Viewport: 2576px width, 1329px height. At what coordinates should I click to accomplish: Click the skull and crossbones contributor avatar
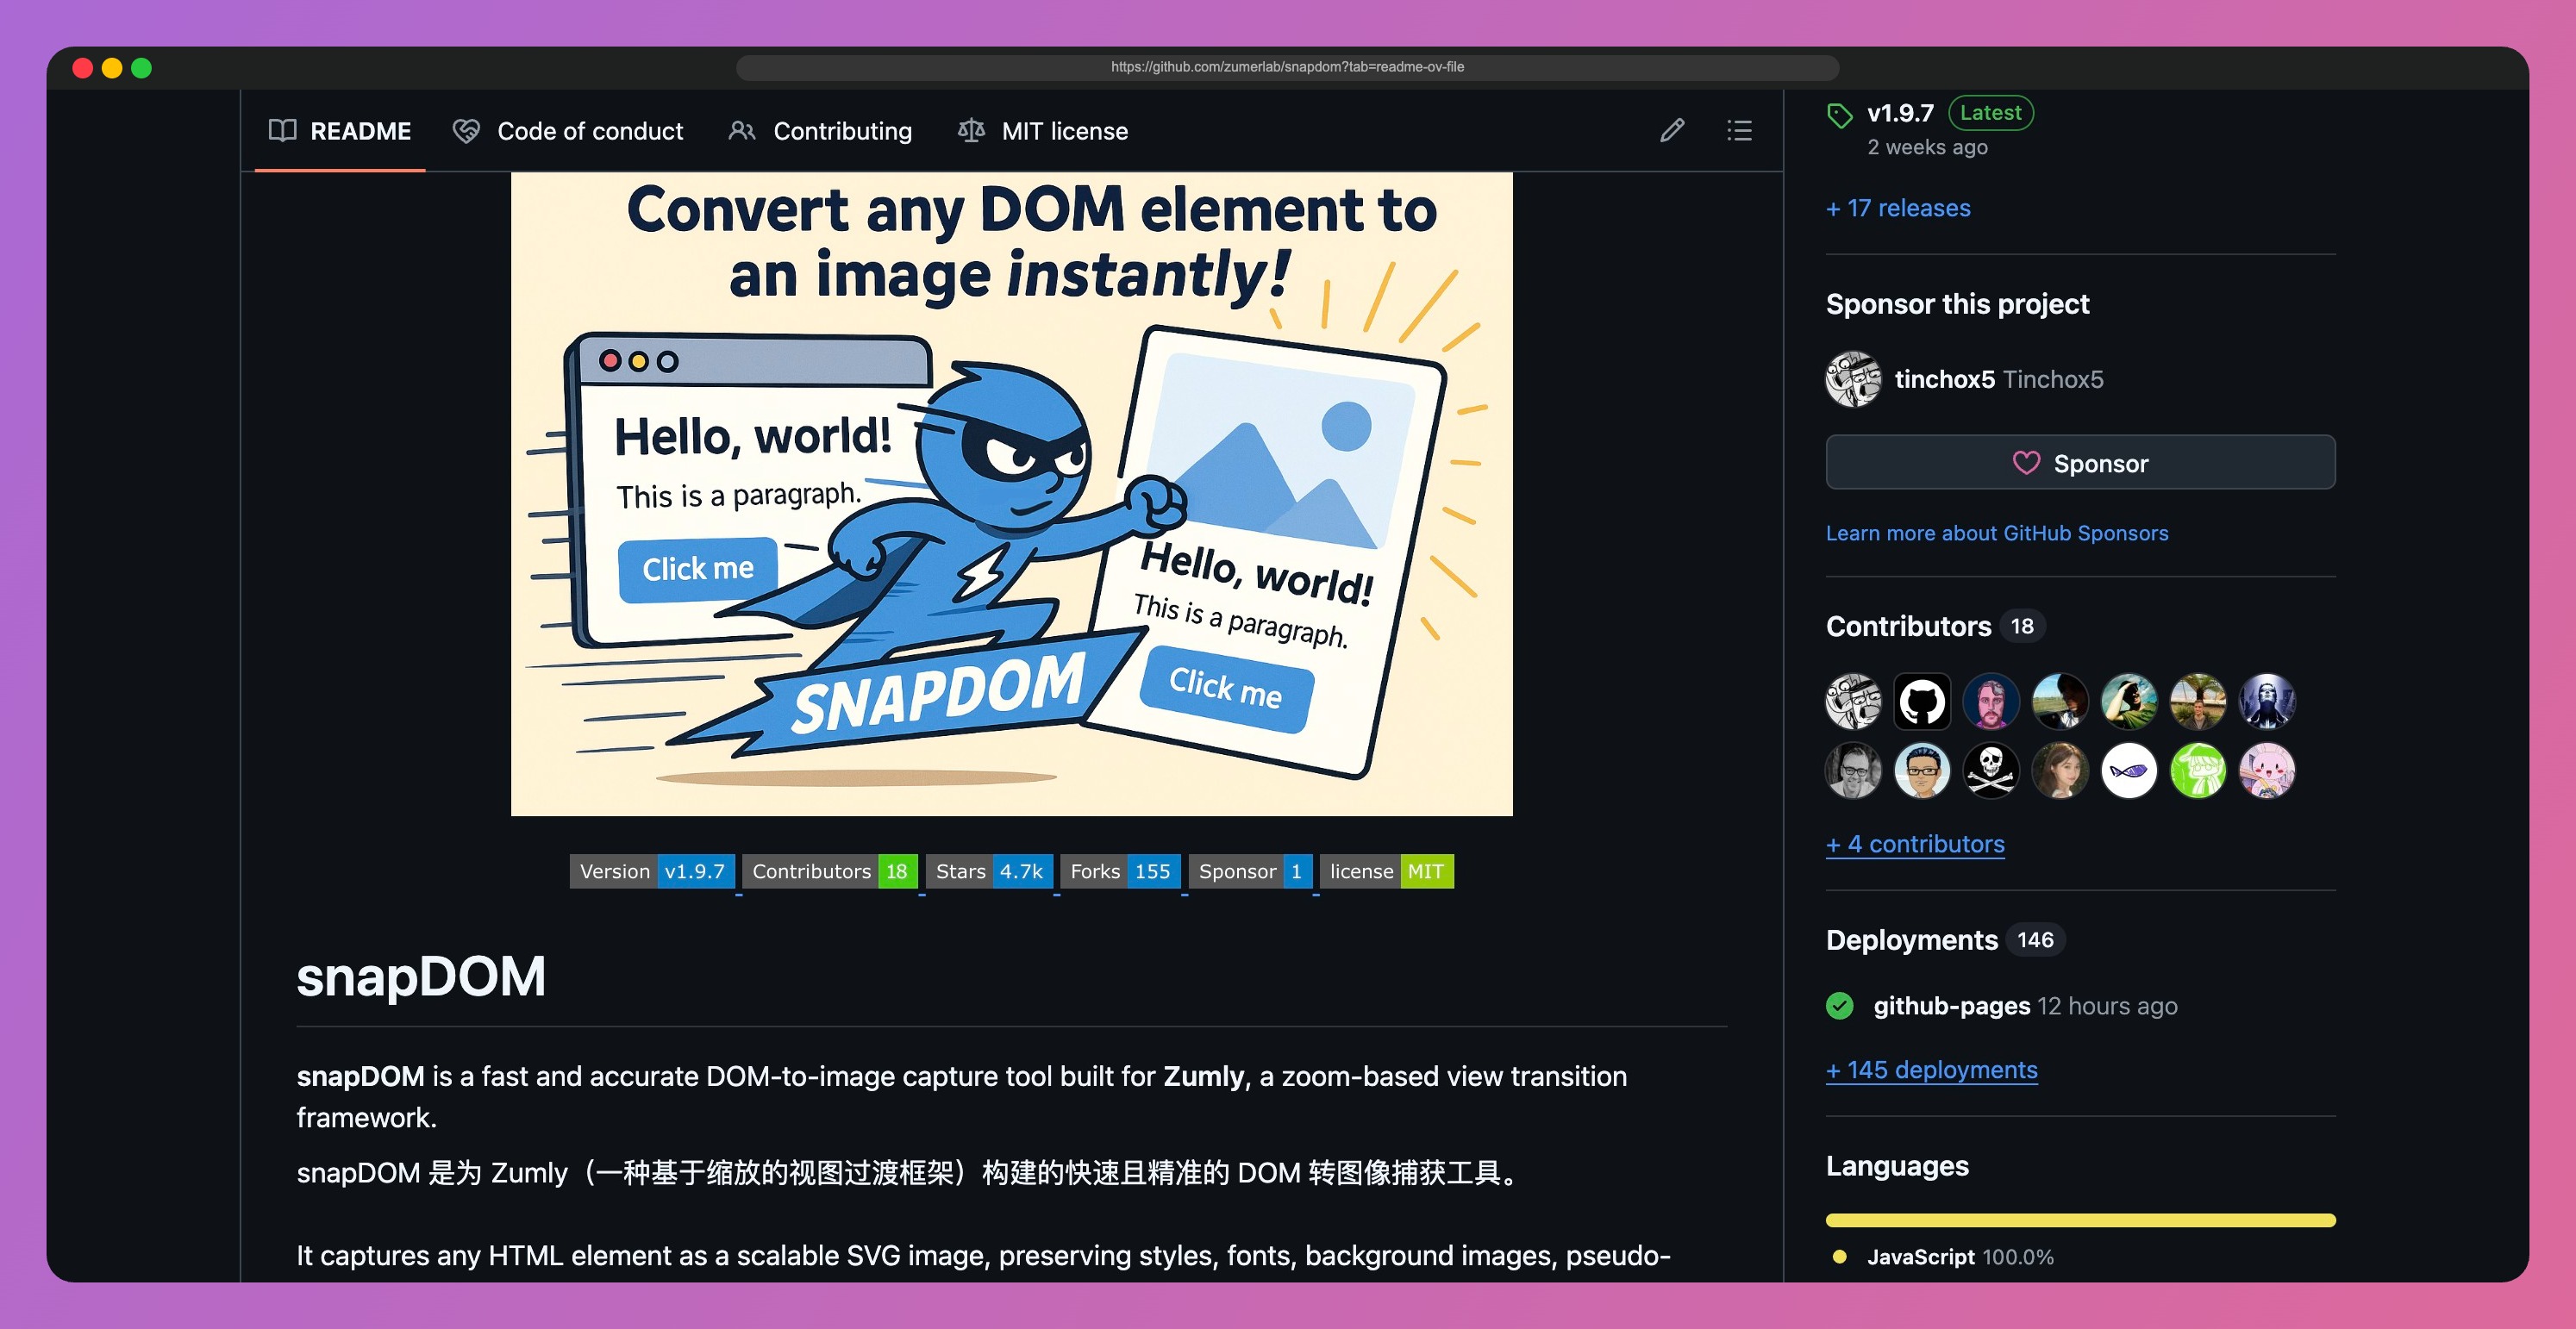pos(1991,770)
